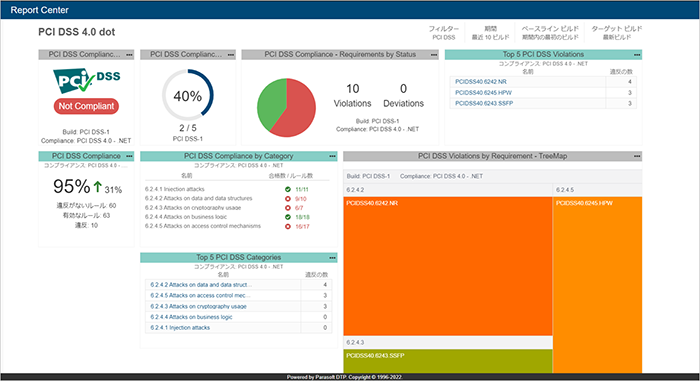Open the ベースライン ビルド dropdown
Viewport: 700px width, 381px height.
[x=550, y=33]
